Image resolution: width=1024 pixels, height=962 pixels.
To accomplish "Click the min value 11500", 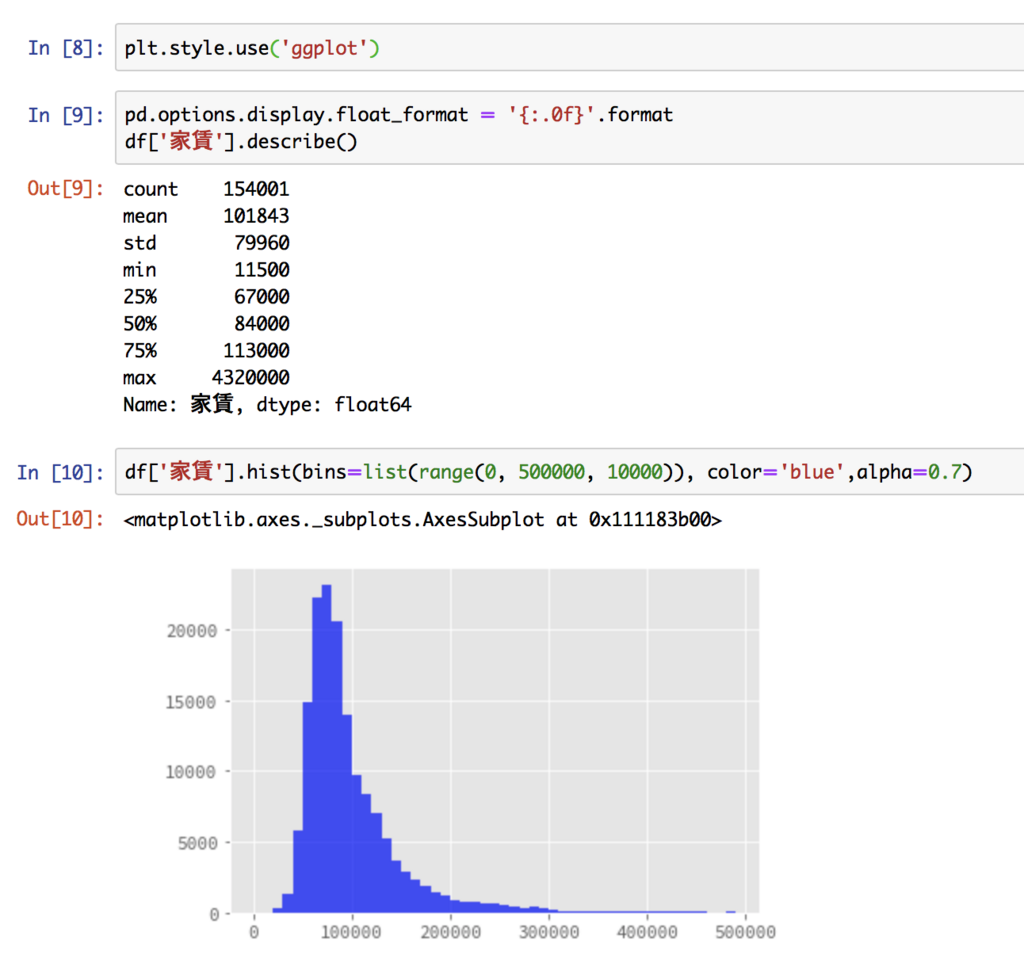I will click(262, 270).
